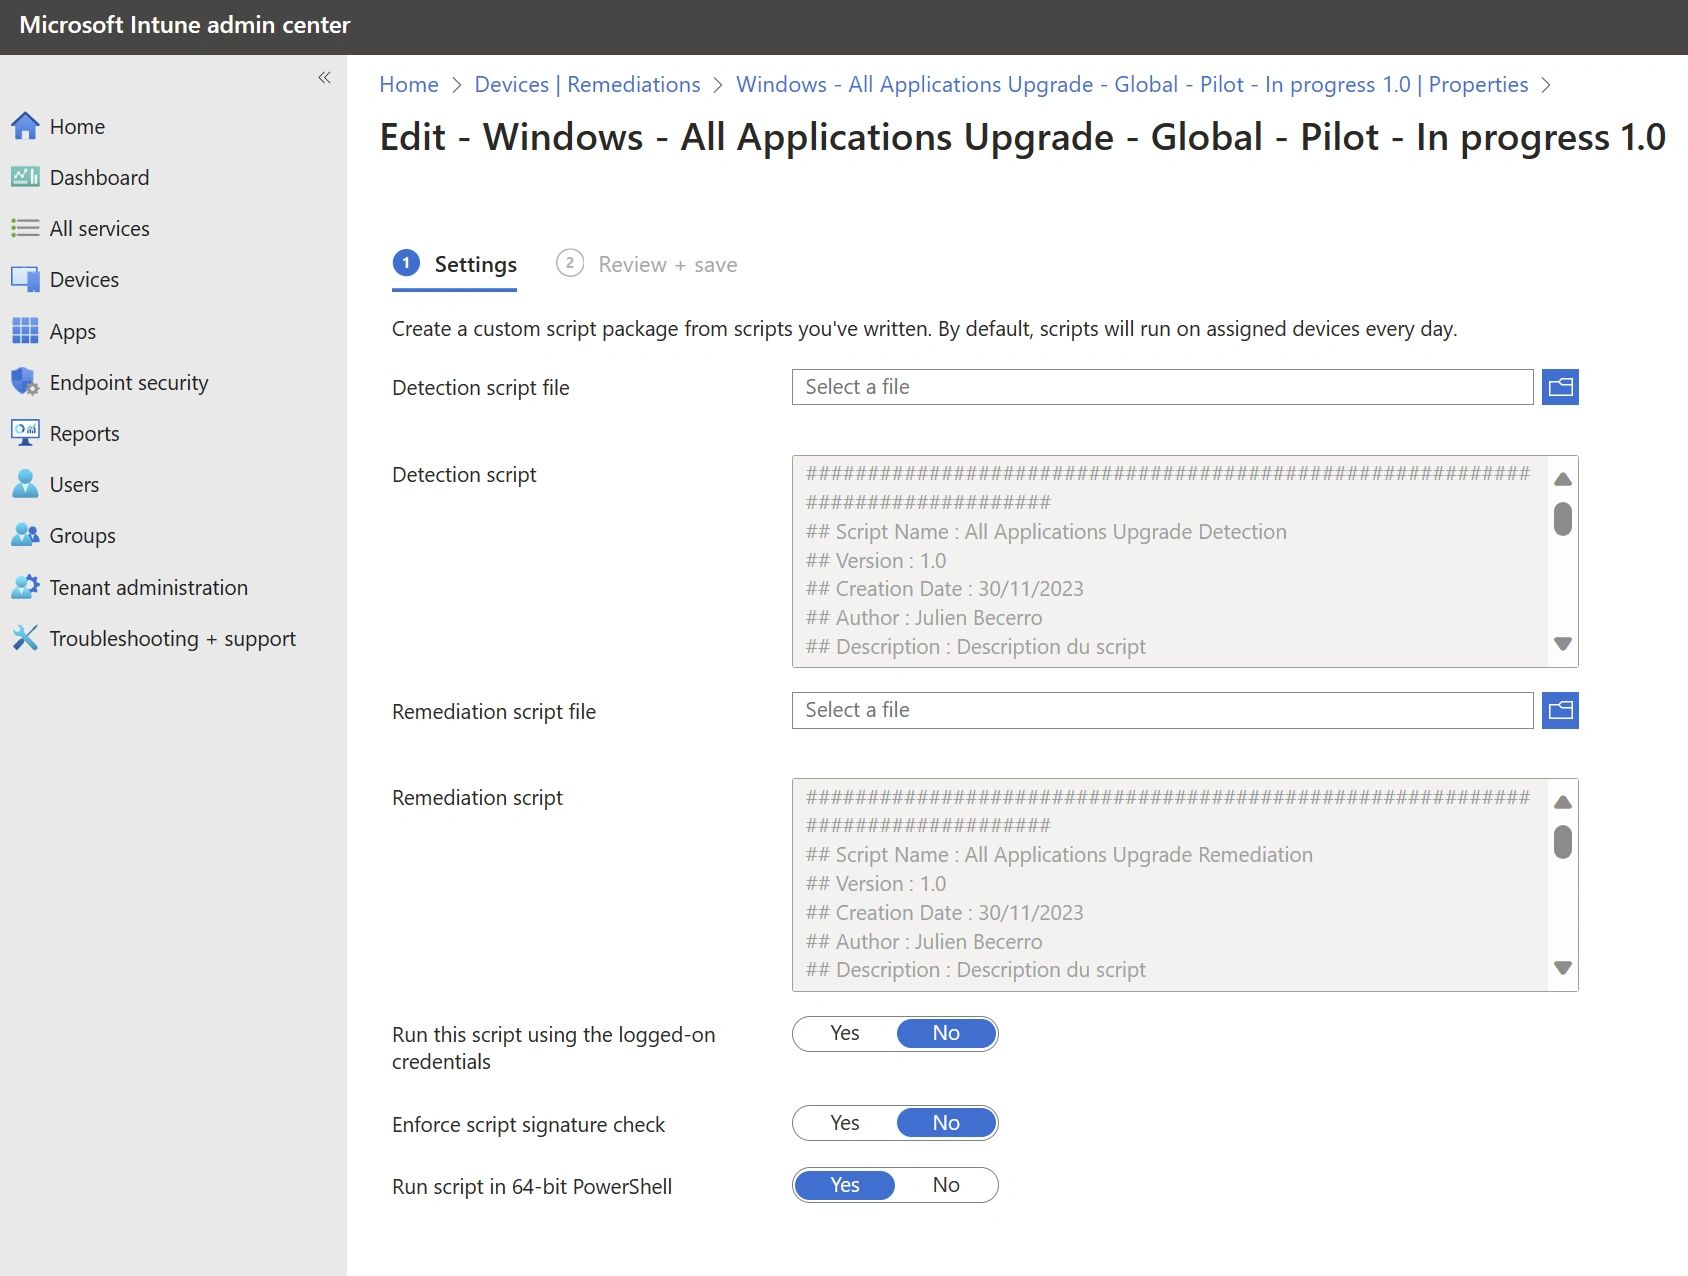Enable enforce script signature check Yes
The height and width of the screenshot is (1276, 1688).
point(845,1123)
